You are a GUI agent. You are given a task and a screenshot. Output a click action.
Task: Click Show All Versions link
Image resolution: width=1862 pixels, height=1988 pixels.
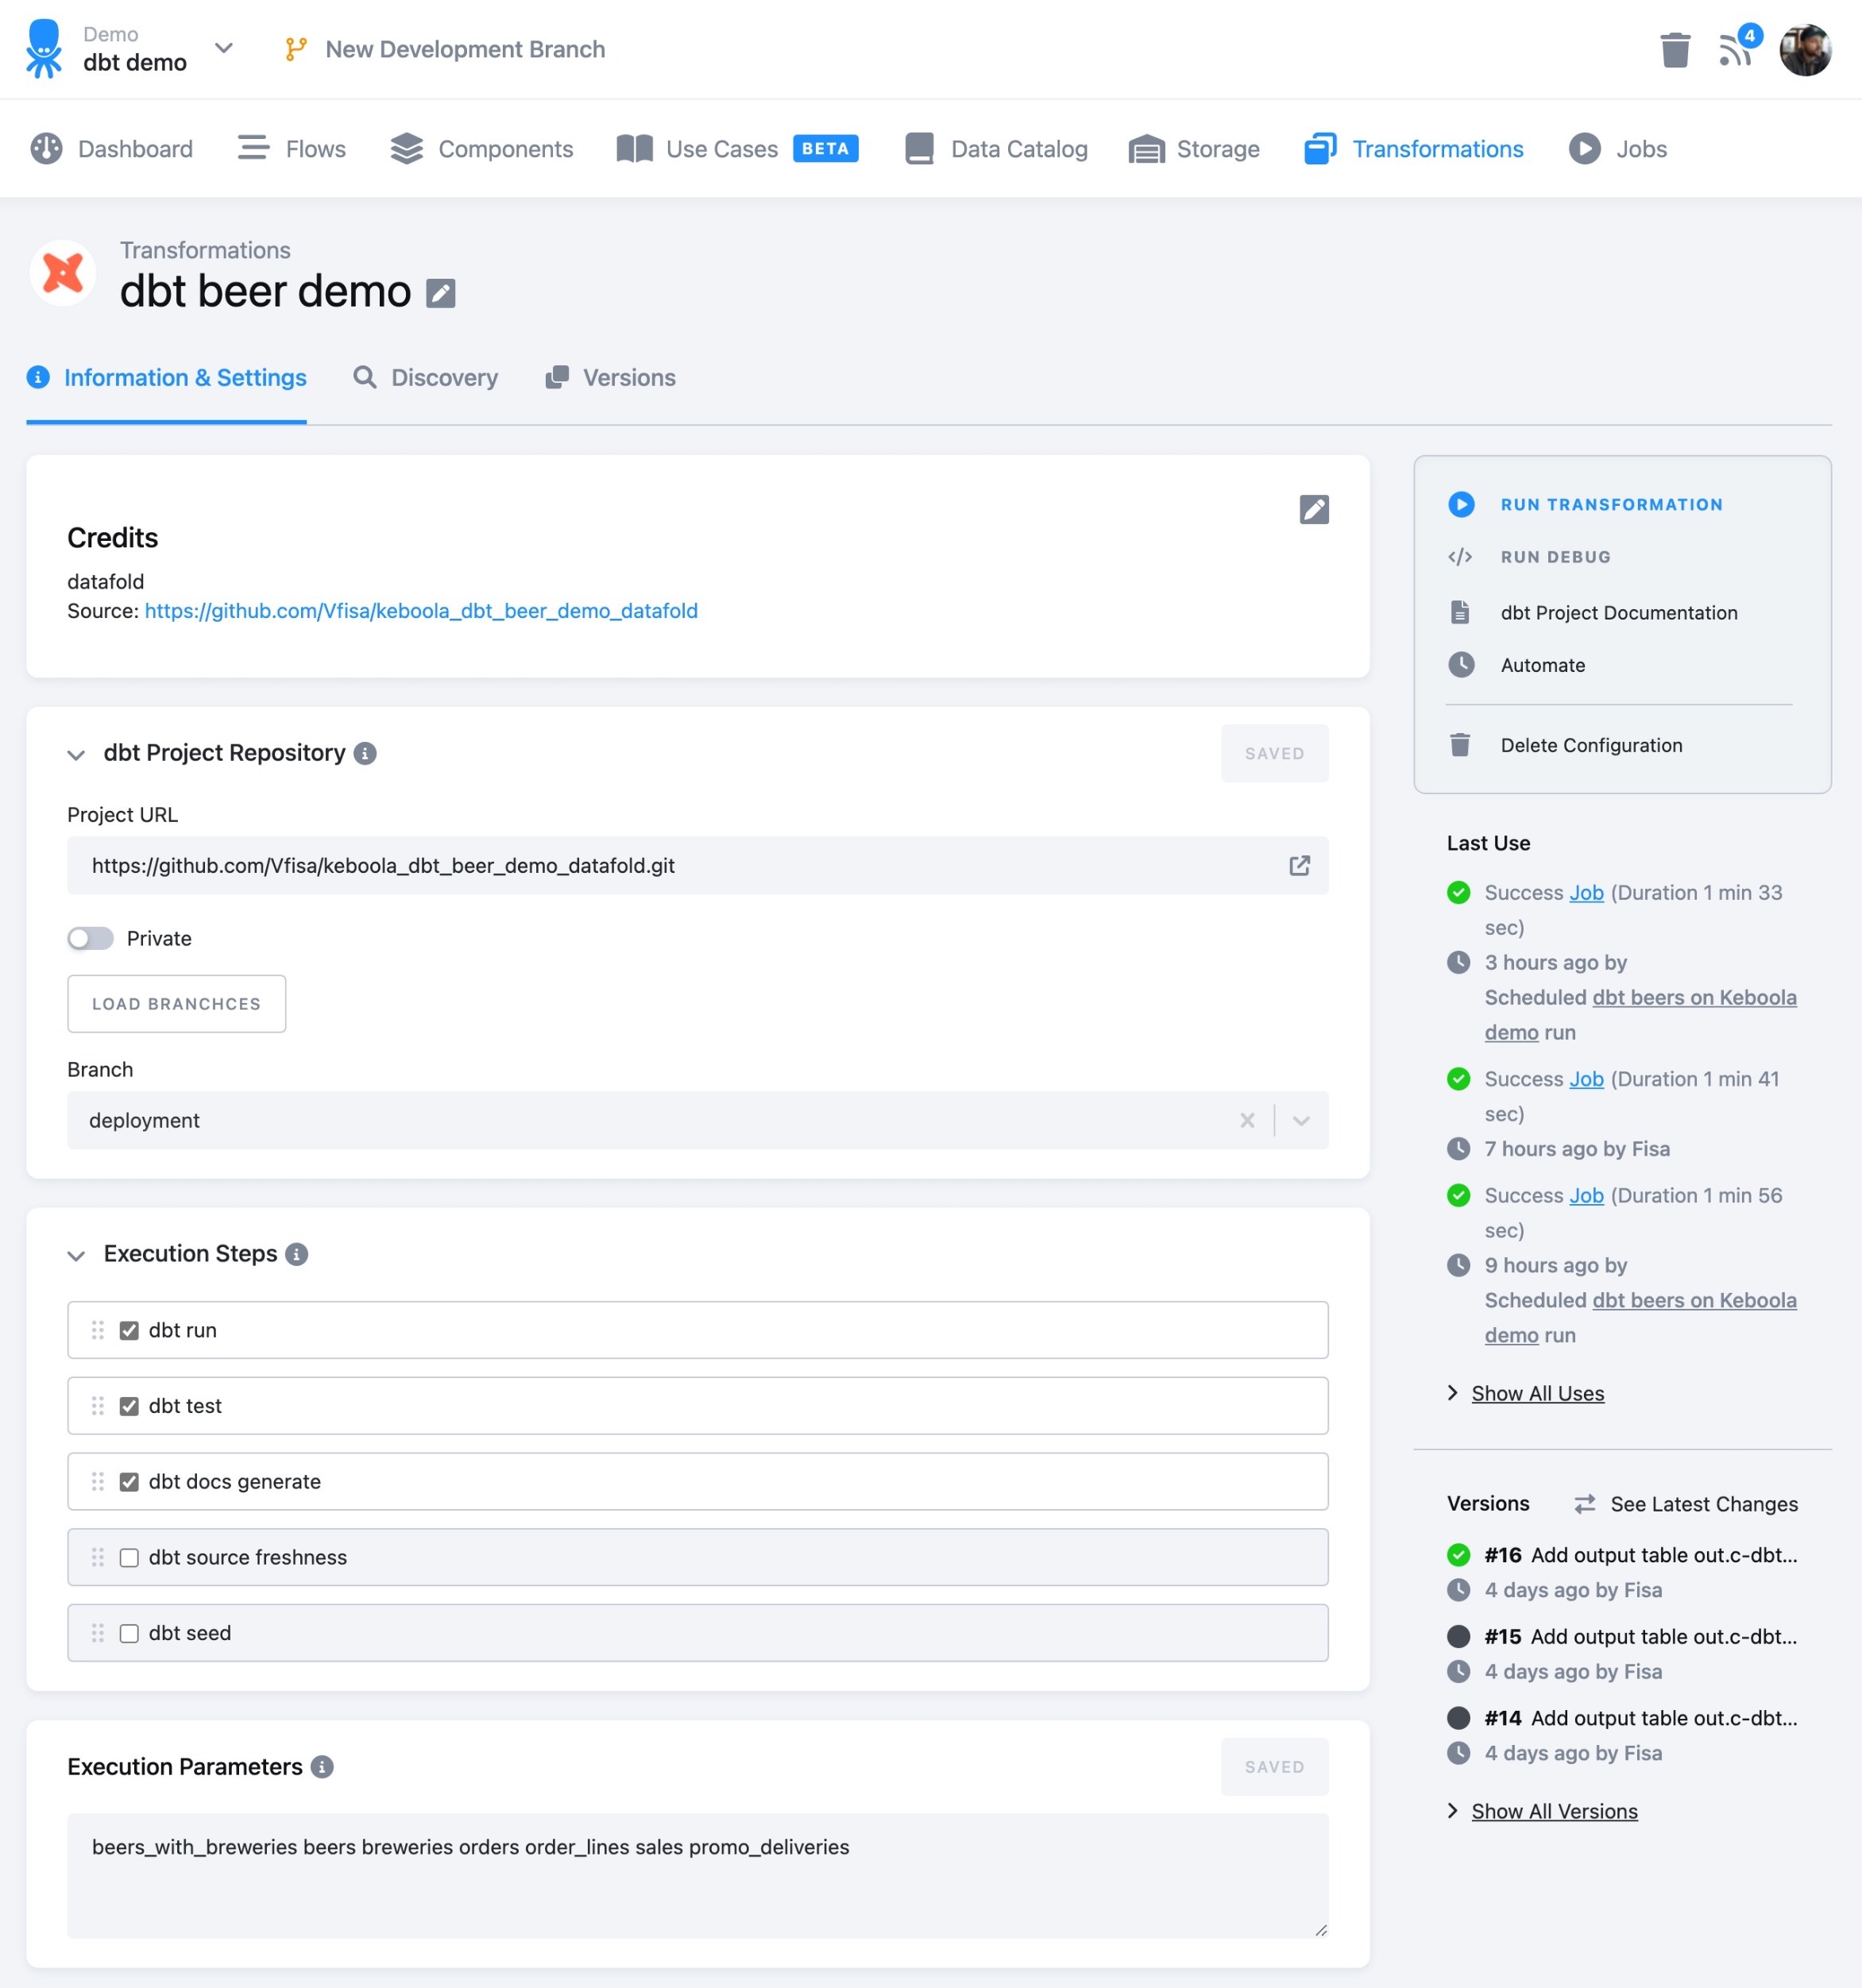(1554, 1811)
